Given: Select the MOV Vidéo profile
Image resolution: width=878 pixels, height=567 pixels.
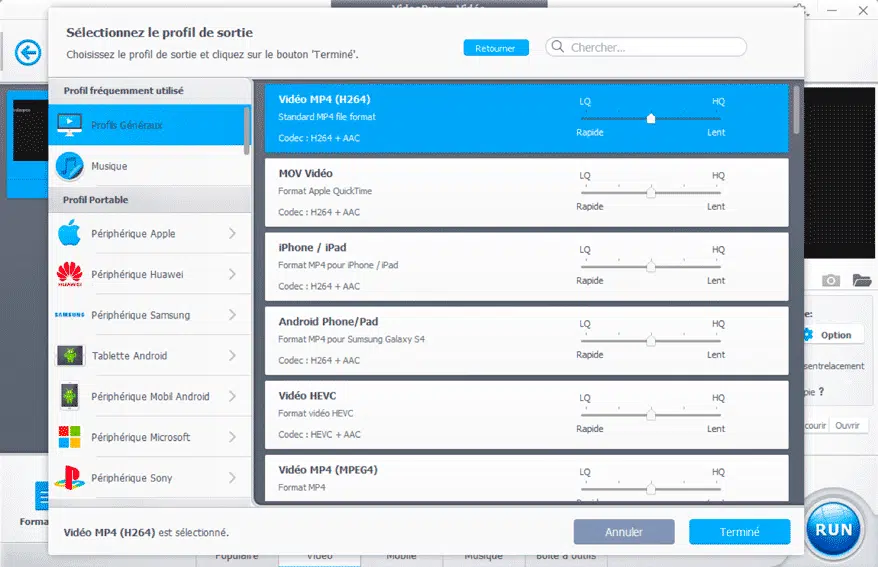Looking at the screenshot, I should pos(526,193).
